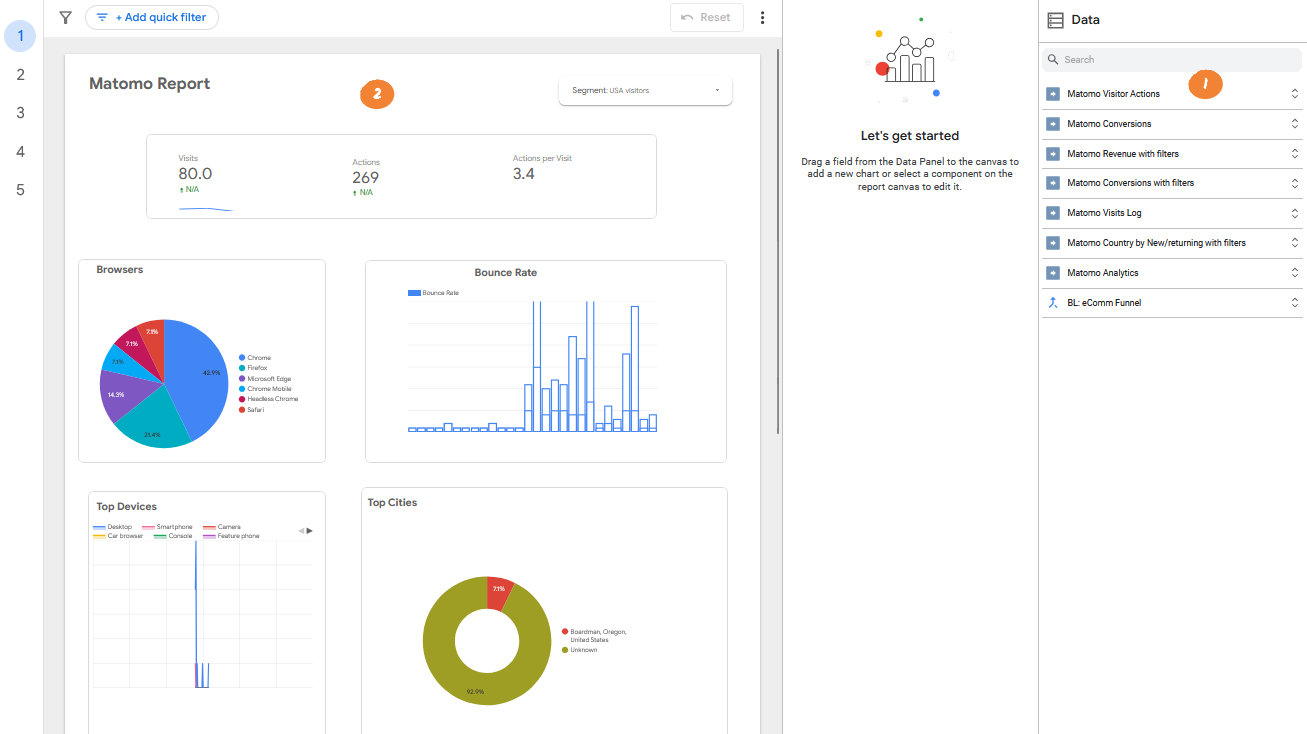Open the three-dot more options menu
Viewport: 1307px width, 734px height.
click(x=763, y=17)
